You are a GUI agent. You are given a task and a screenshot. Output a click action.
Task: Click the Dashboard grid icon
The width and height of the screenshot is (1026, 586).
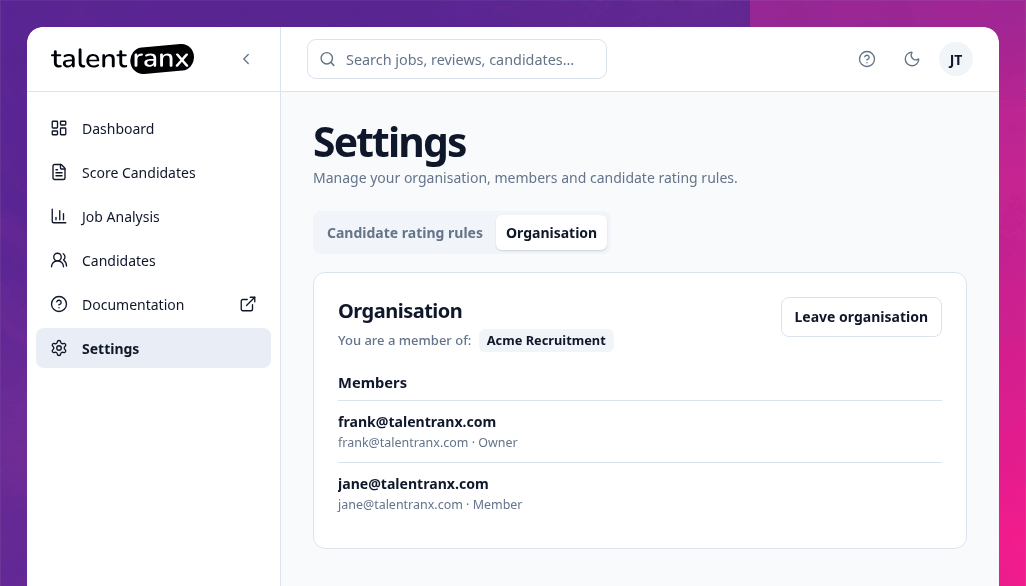pyautogui.click(x=59, y=128)
